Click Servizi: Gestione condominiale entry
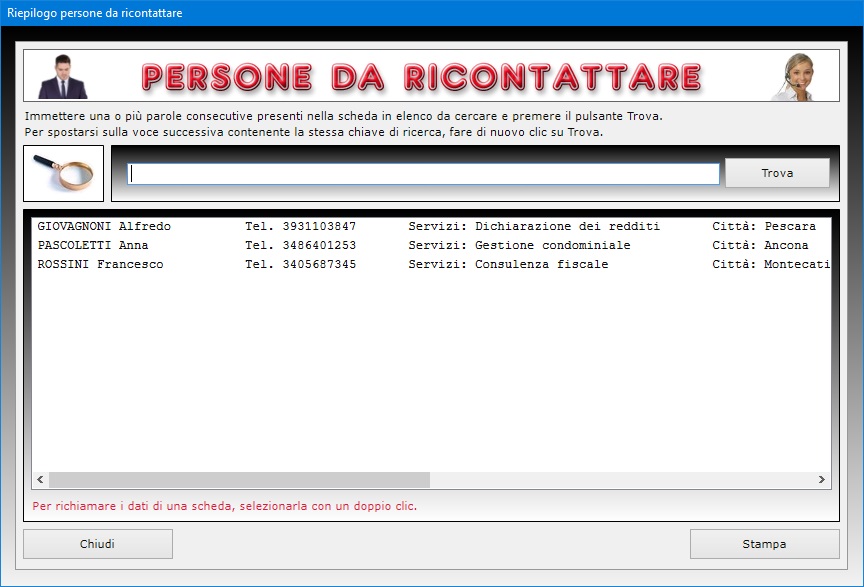The height and width of the screenshot is (587, 864). 519,245
